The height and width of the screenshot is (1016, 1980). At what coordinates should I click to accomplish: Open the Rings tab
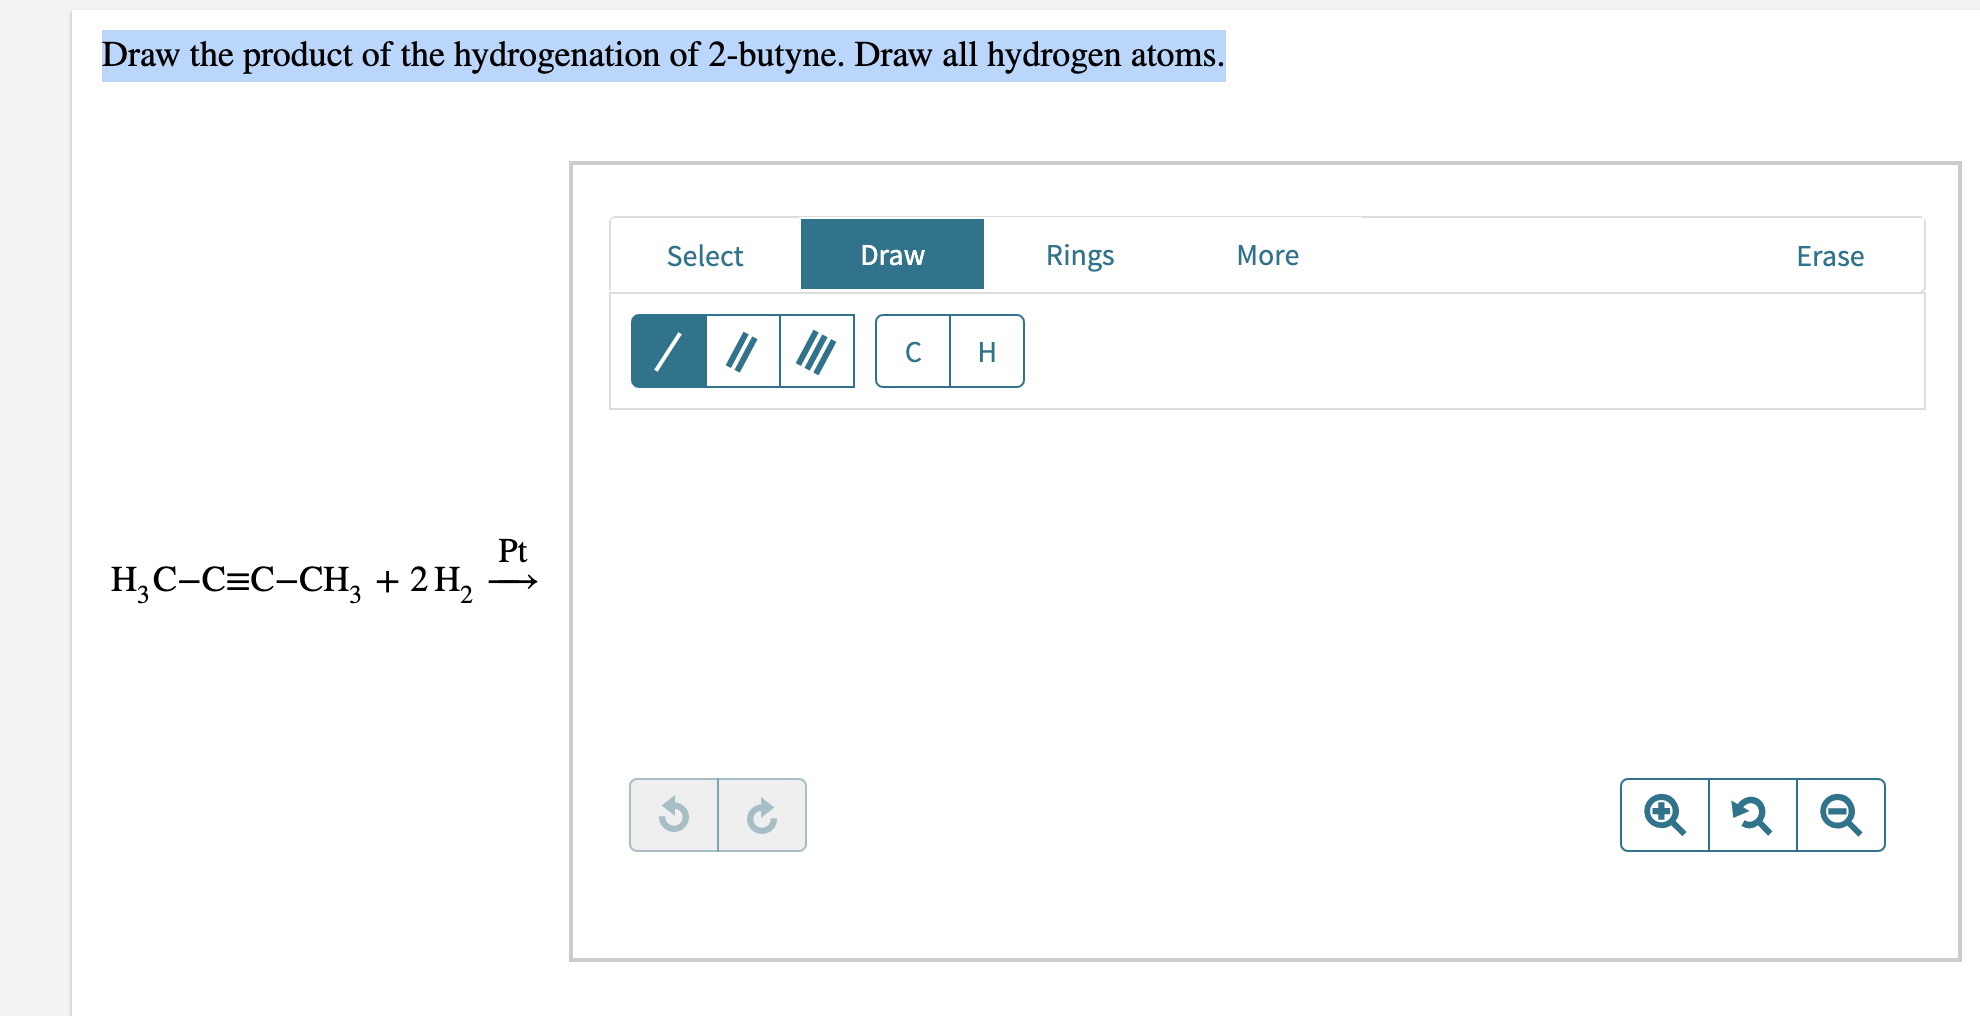point(1080,256)
